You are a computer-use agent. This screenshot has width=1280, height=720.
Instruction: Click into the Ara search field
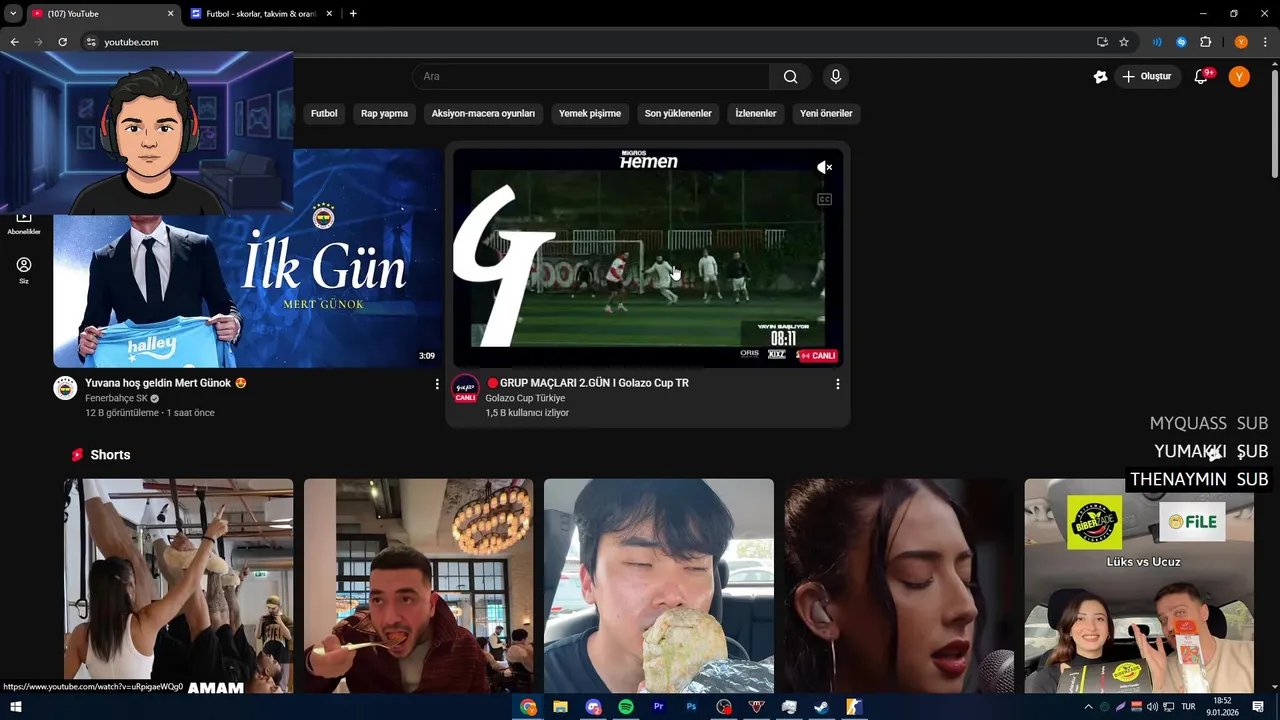(x=591, y=77)
